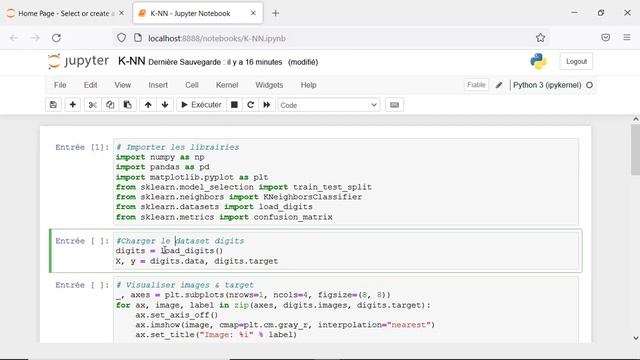This screenshot has height=360, width=640.
Task: Open the File menu
Action: click(x=60, y=85)
